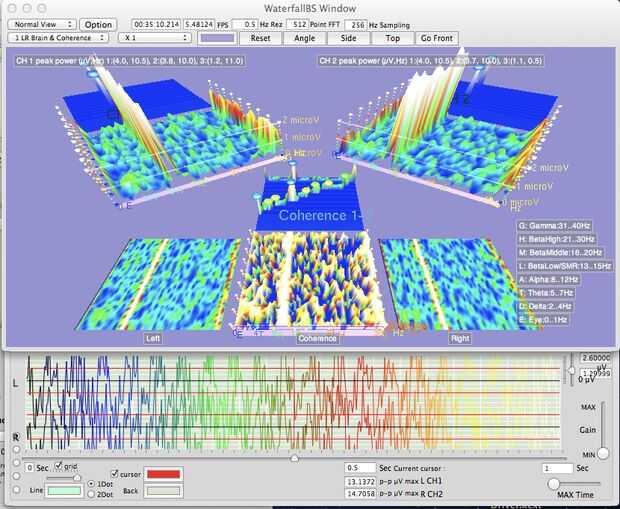The width and height of the screenshot is (620, 509).
Task: Click the FPS value field 5.48124
Action: 199,24
